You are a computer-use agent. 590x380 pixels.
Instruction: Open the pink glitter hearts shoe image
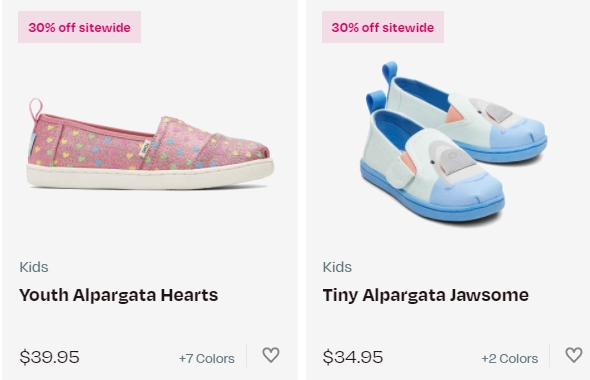pos(151,144)
